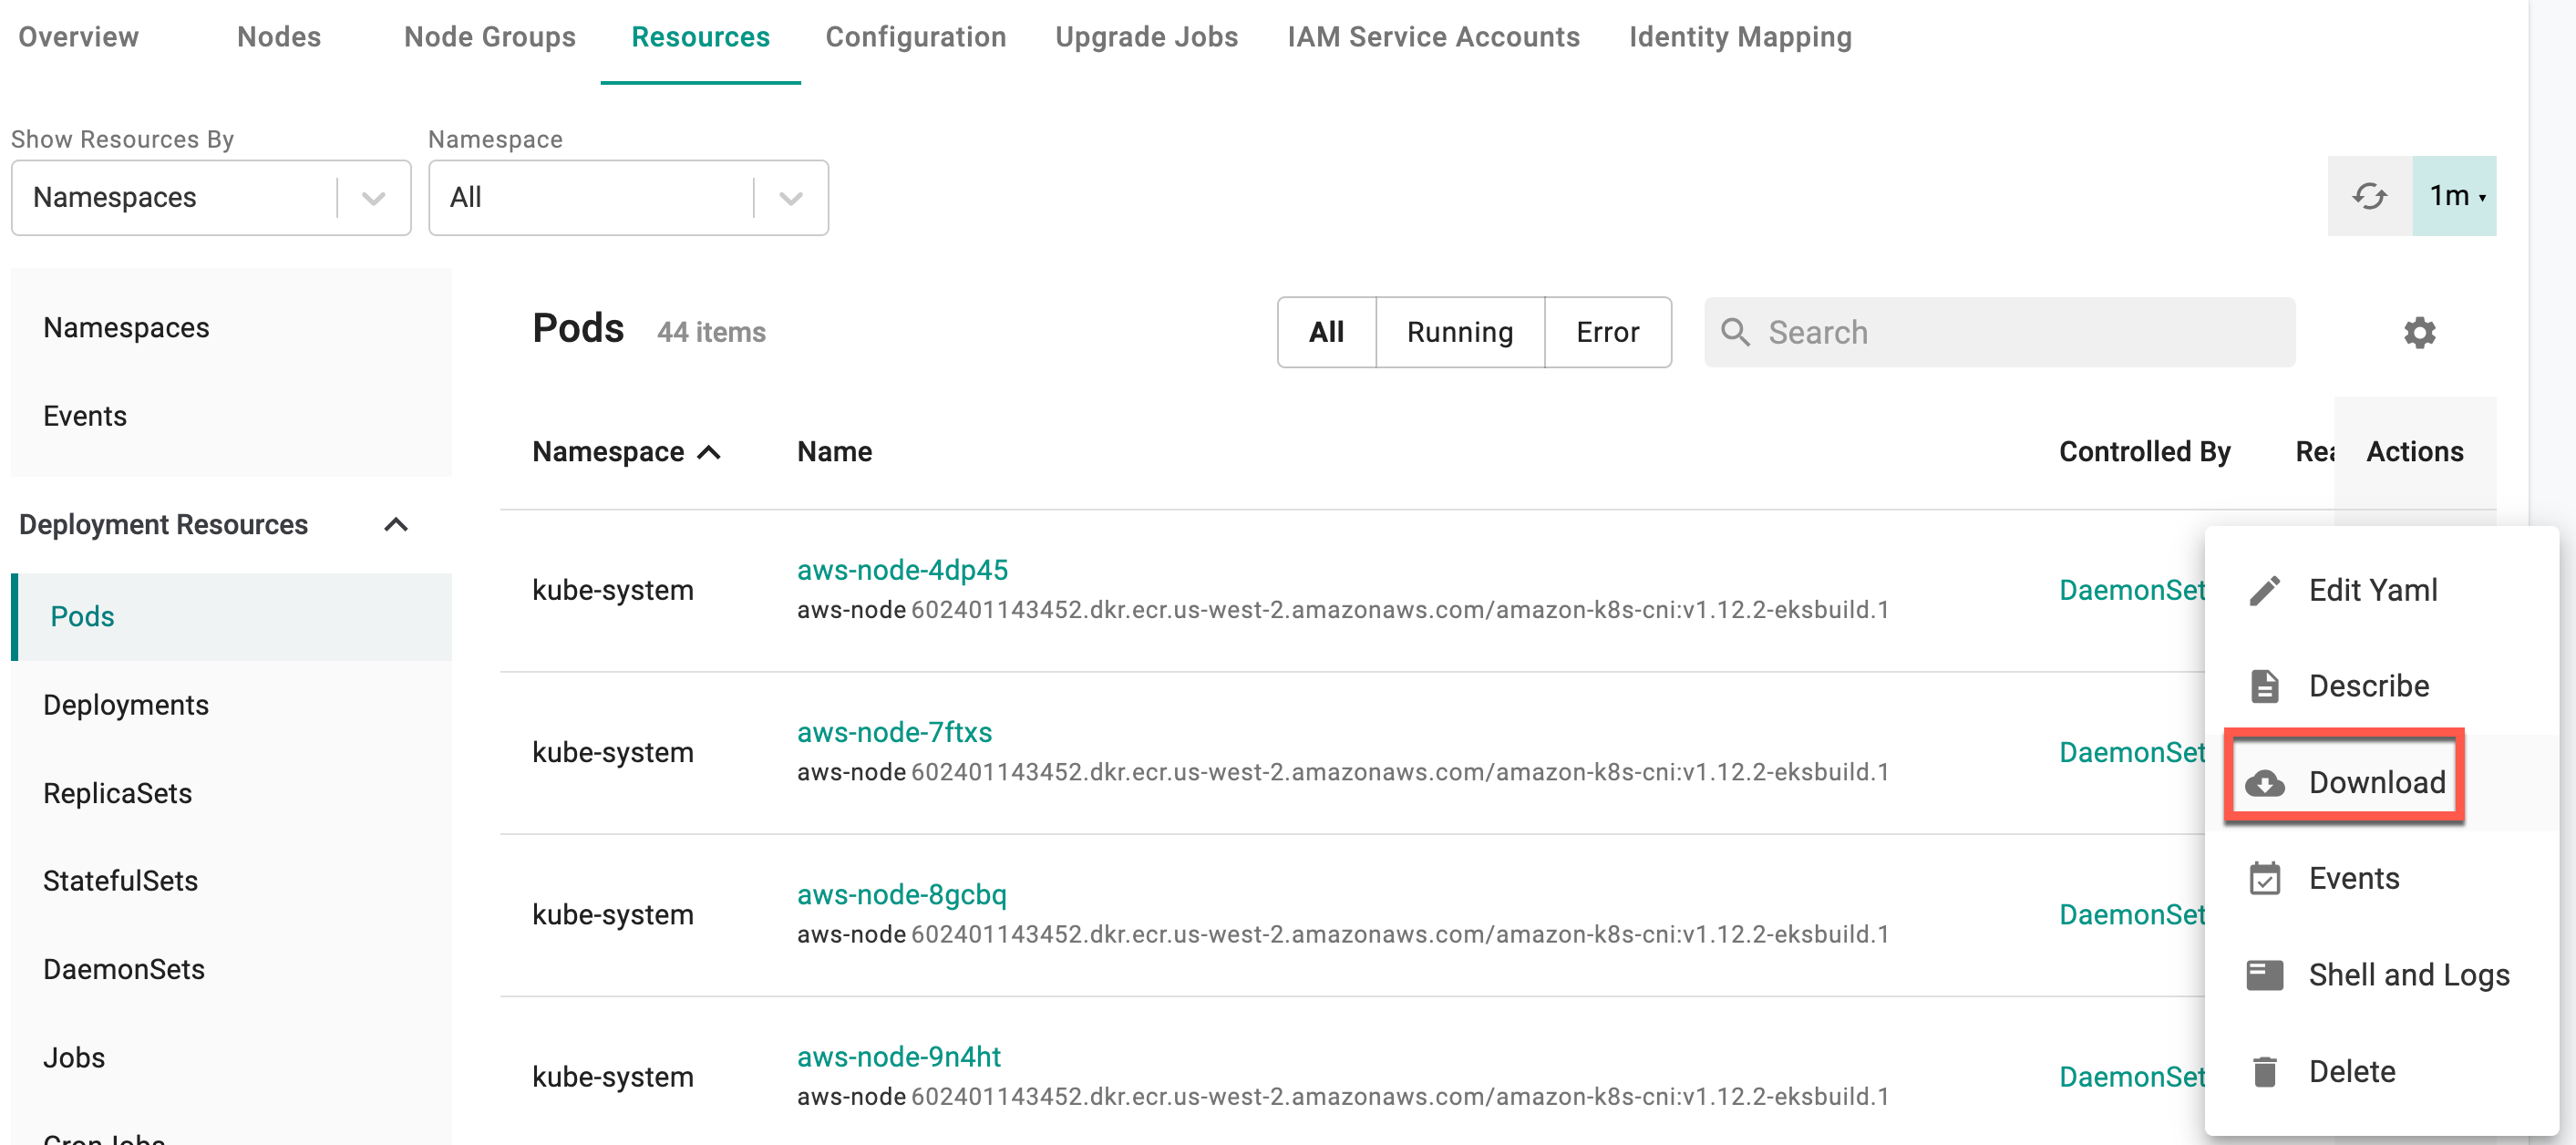Open the Namespace All dropdown
This screenshot has width=2576, height=1145.
pos(628,198)
